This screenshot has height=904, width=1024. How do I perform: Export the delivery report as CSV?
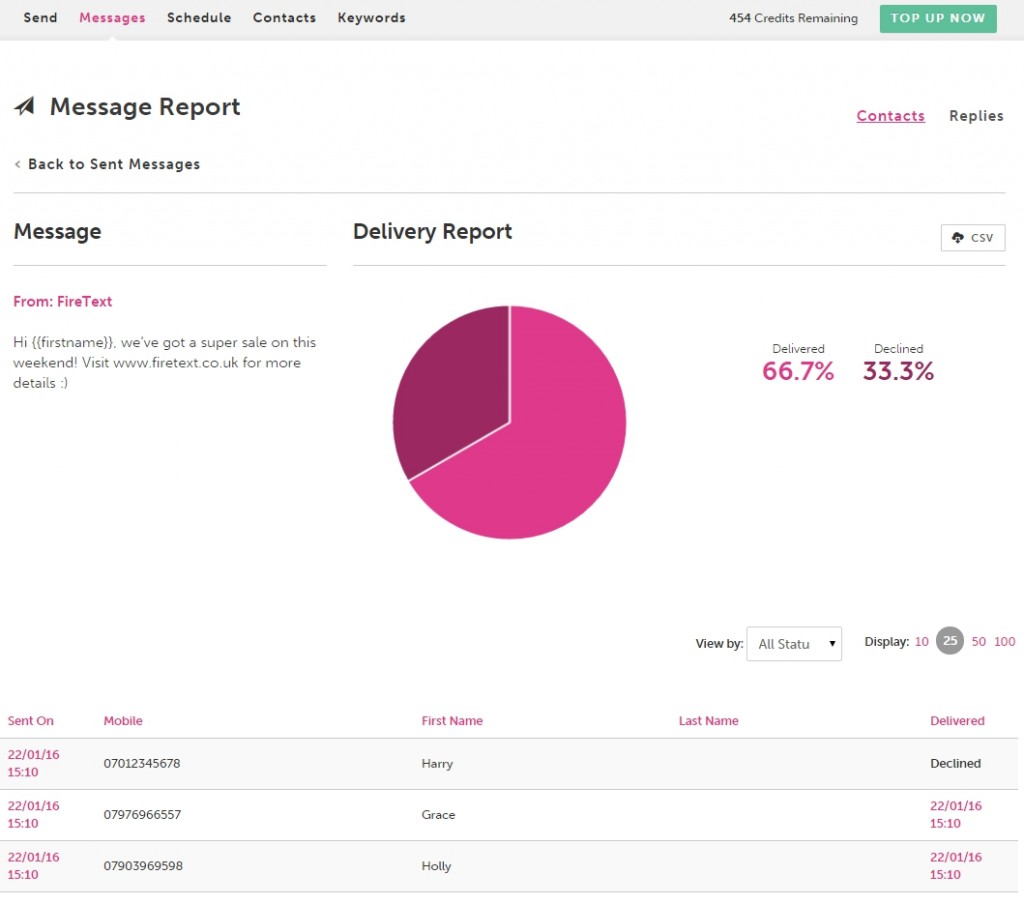(972, 238)
